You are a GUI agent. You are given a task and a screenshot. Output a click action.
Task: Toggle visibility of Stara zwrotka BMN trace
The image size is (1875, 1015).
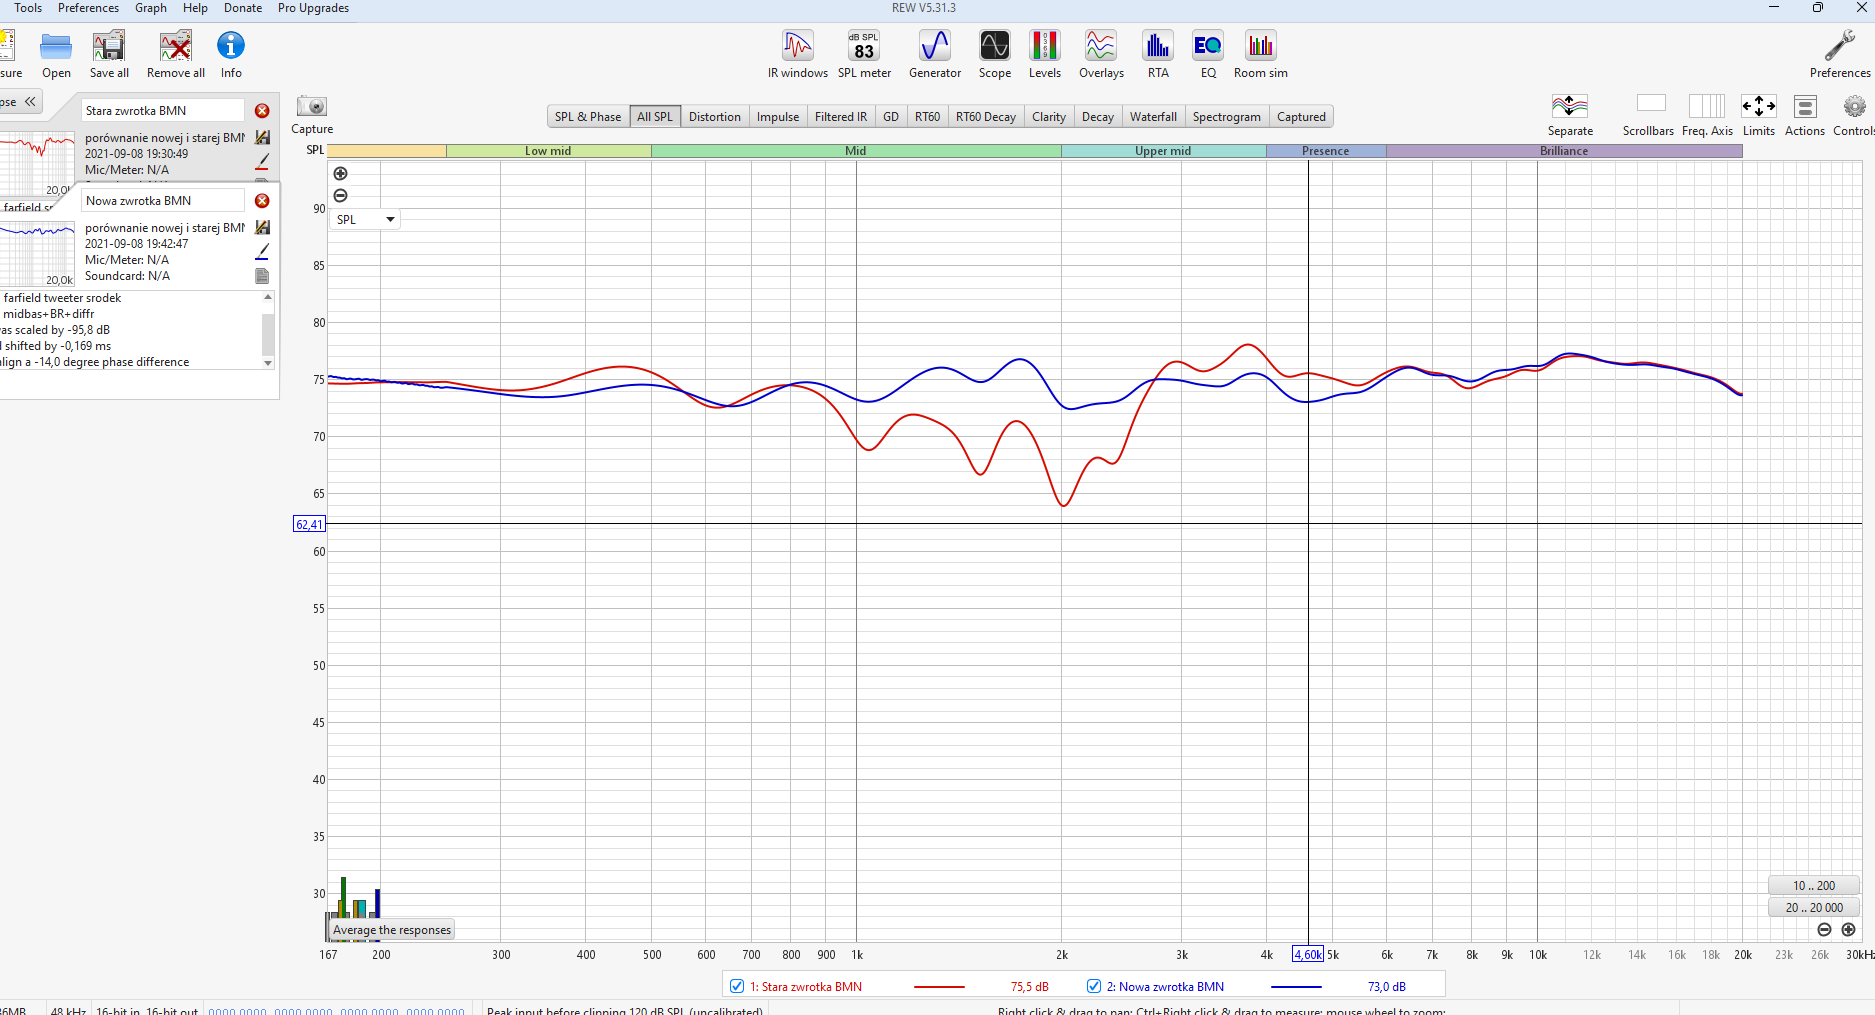pyautogui.click(x=737, y=987)
